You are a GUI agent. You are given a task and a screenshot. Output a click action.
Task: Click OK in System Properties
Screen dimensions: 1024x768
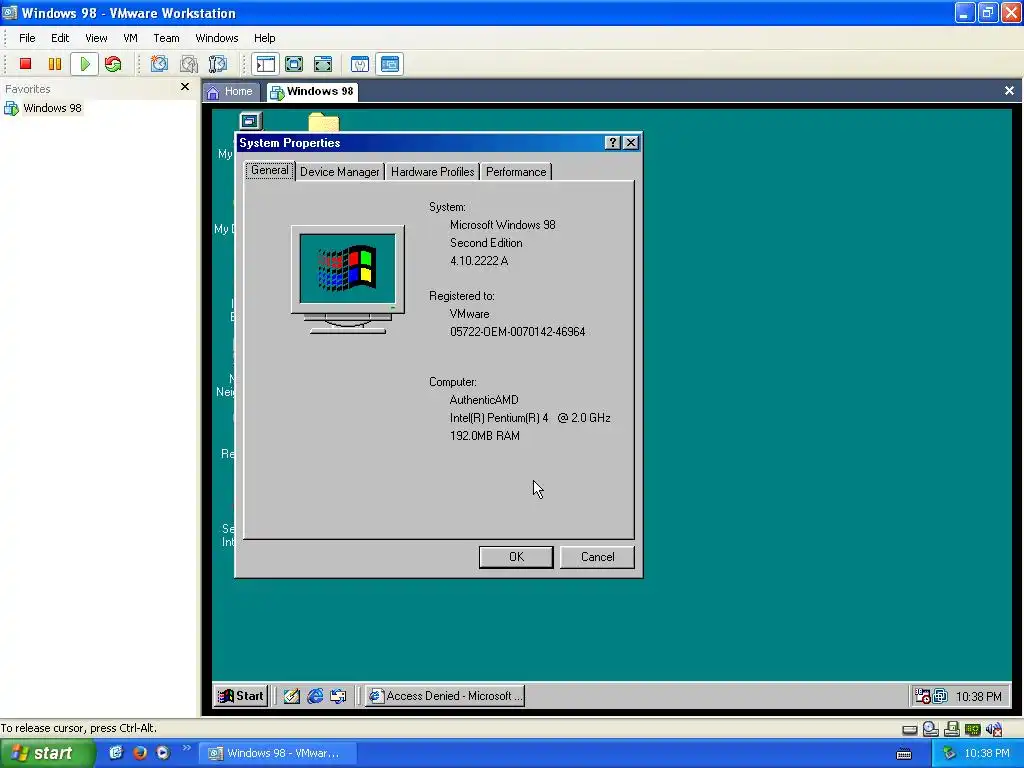tap(516, 557)
